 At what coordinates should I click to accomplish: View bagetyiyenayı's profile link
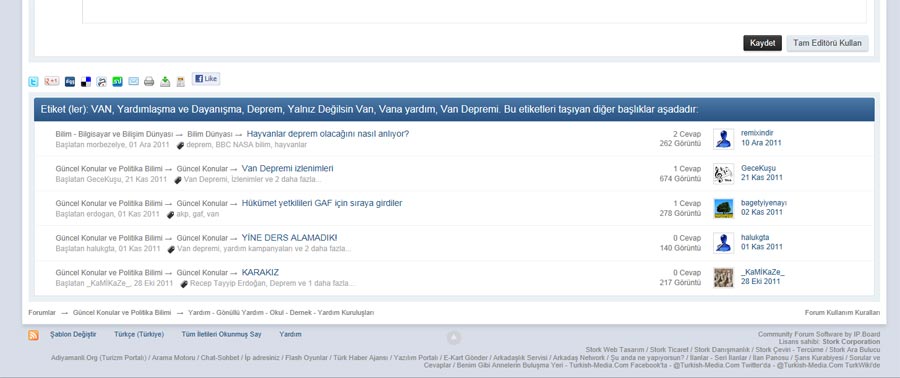(x=764, y=202)
